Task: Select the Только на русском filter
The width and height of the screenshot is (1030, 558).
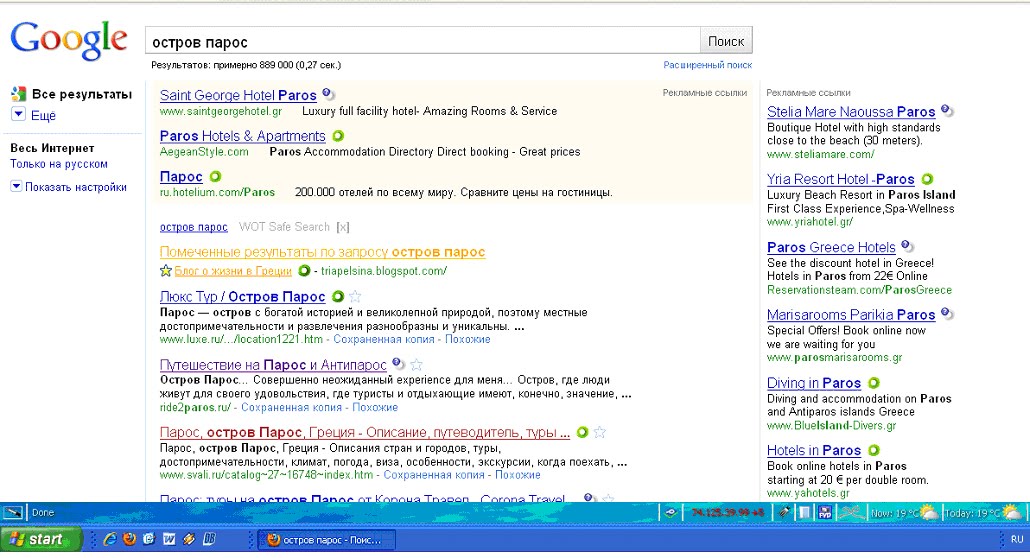Action: click(58, 164)
